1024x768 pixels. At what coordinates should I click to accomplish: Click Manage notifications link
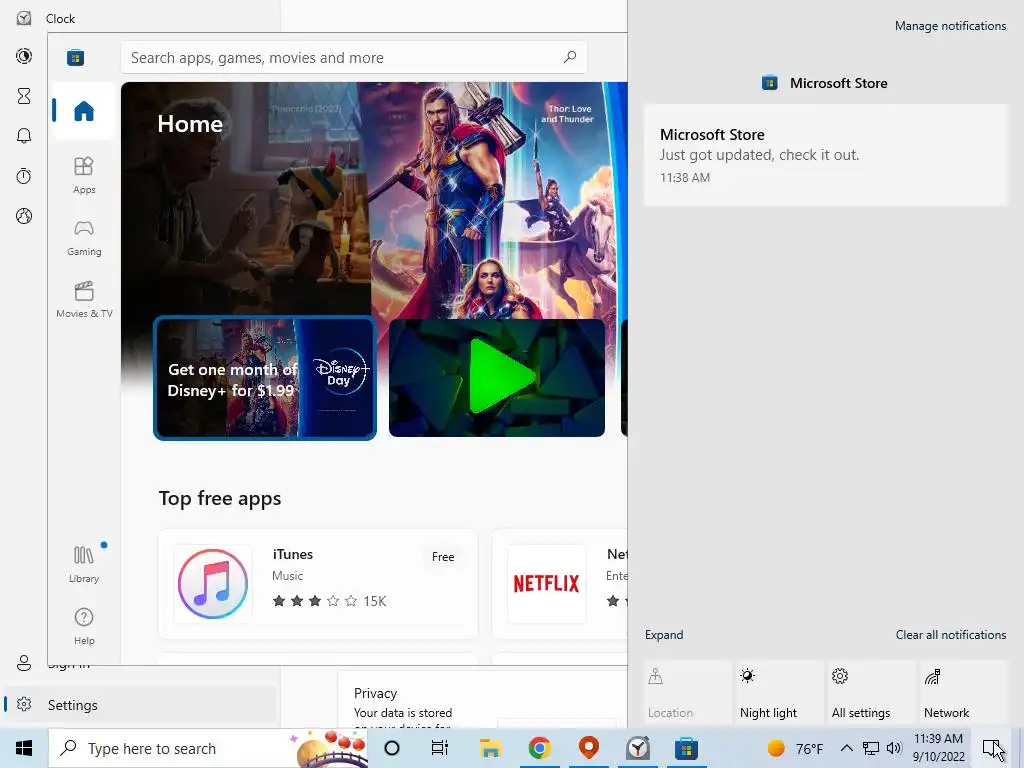pos(950,26)
